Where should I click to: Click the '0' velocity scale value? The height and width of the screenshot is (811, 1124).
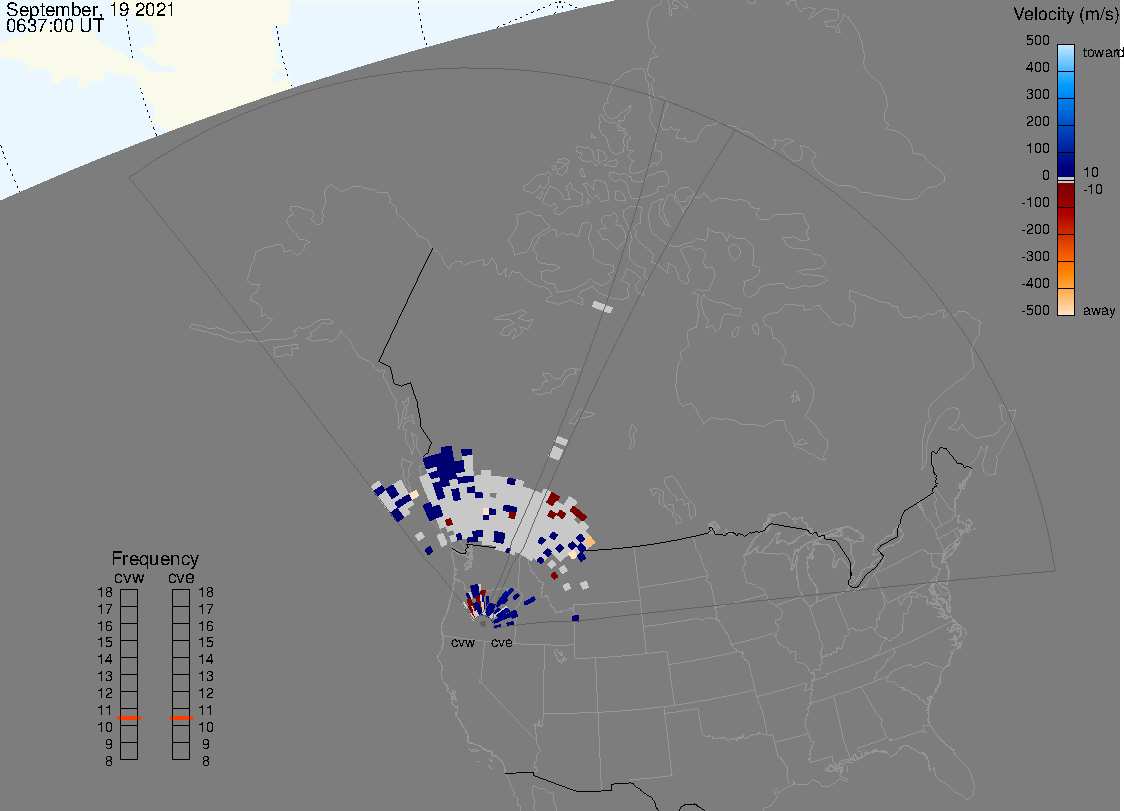click(x=1046, y=176)
